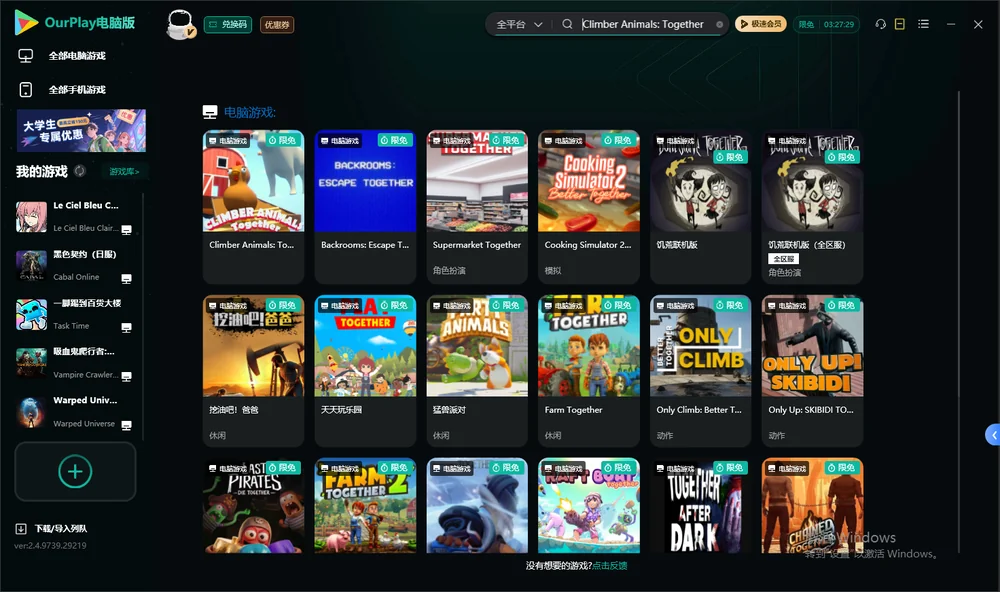Open Farm Together game card
The image size is (1000, 592).
click(x=589, y=371)
